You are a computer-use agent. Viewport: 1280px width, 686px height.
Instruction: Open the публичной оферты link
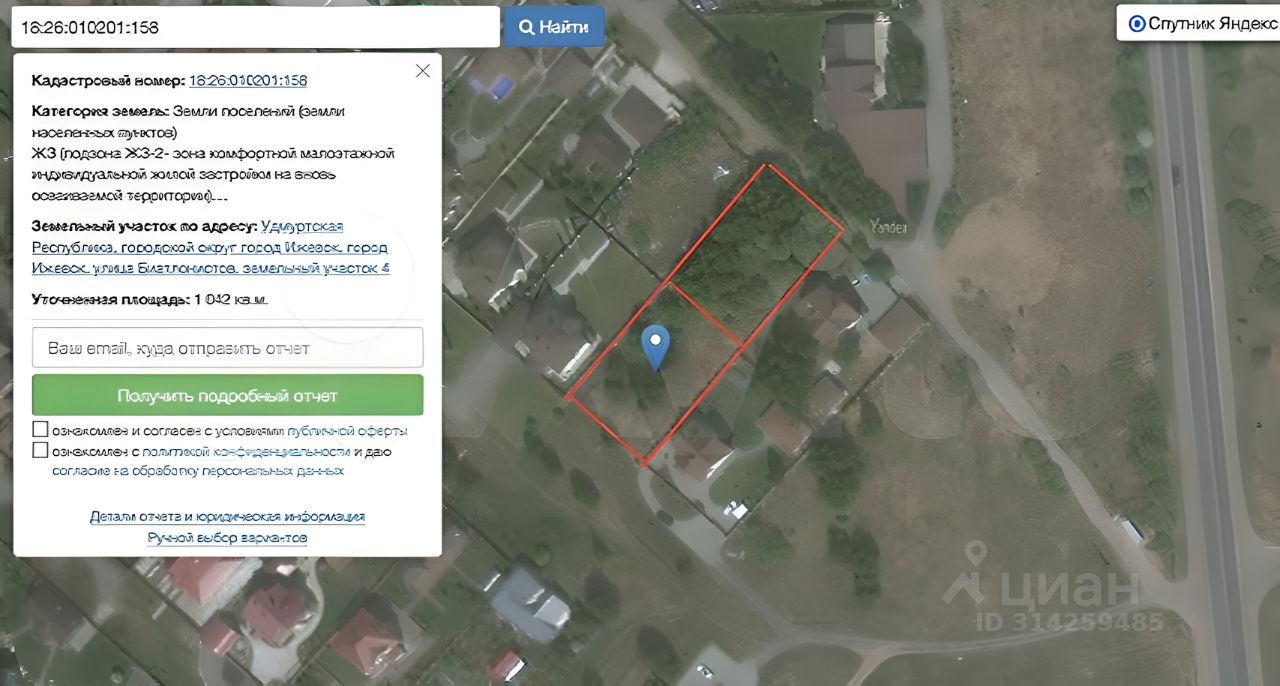pyautogui.click(x=347, y=431)
